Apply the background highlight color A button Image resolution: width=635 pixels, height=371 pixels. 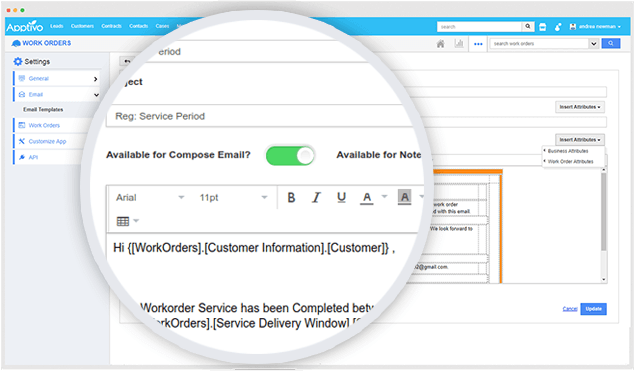(404, 197)
